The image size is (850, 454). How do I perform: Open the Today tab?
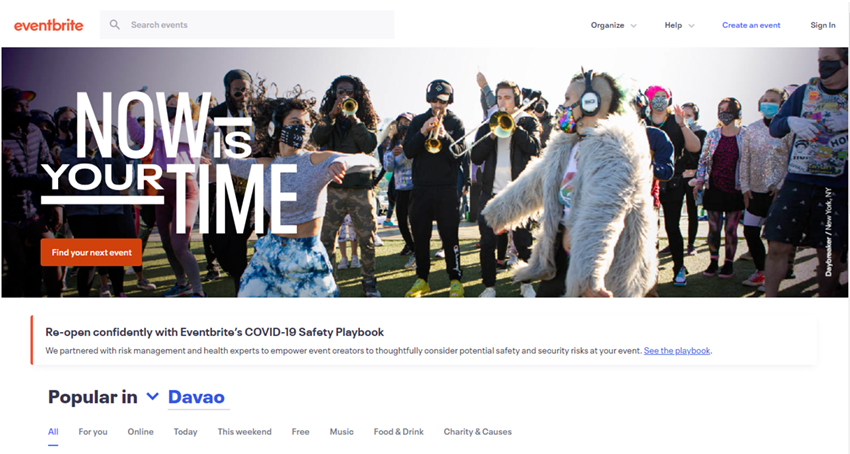pos(185,432)
